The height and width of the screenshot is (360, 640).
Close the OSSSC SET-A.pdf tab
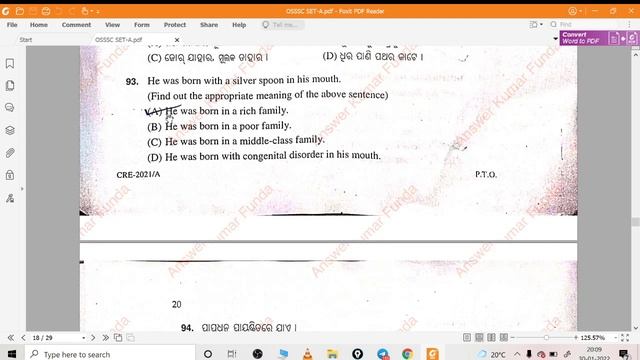click(x=177, y=40)
